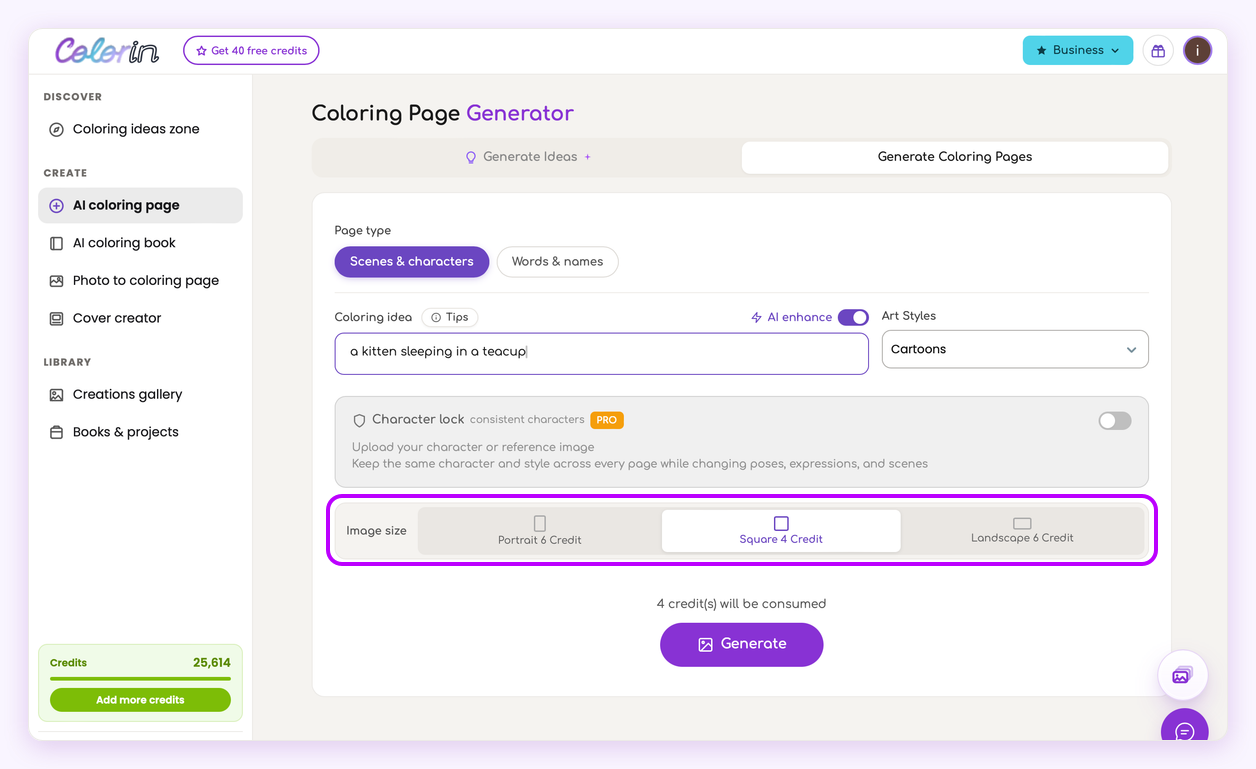Click the plus-circle icon beside AI coloring page
This screenshot has height=769, width=1256.
click(57, 206)
